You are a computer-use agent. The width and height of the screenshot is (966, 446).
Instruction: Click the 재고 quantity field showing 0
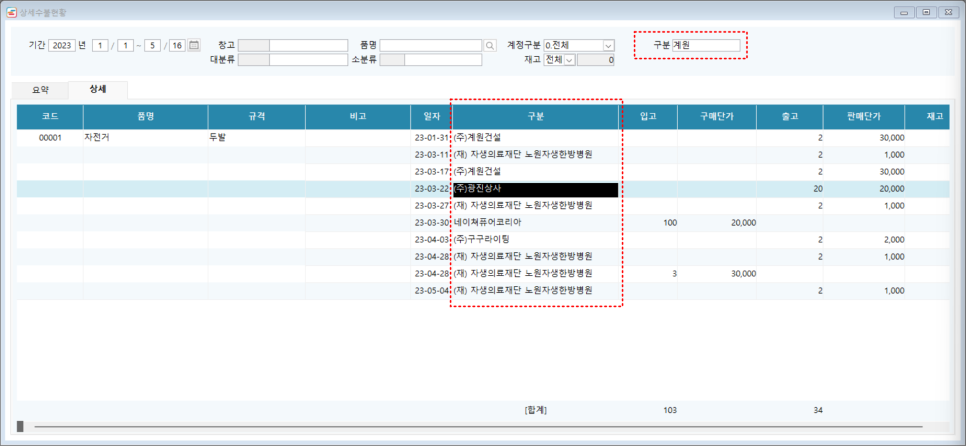pos(595,60)
